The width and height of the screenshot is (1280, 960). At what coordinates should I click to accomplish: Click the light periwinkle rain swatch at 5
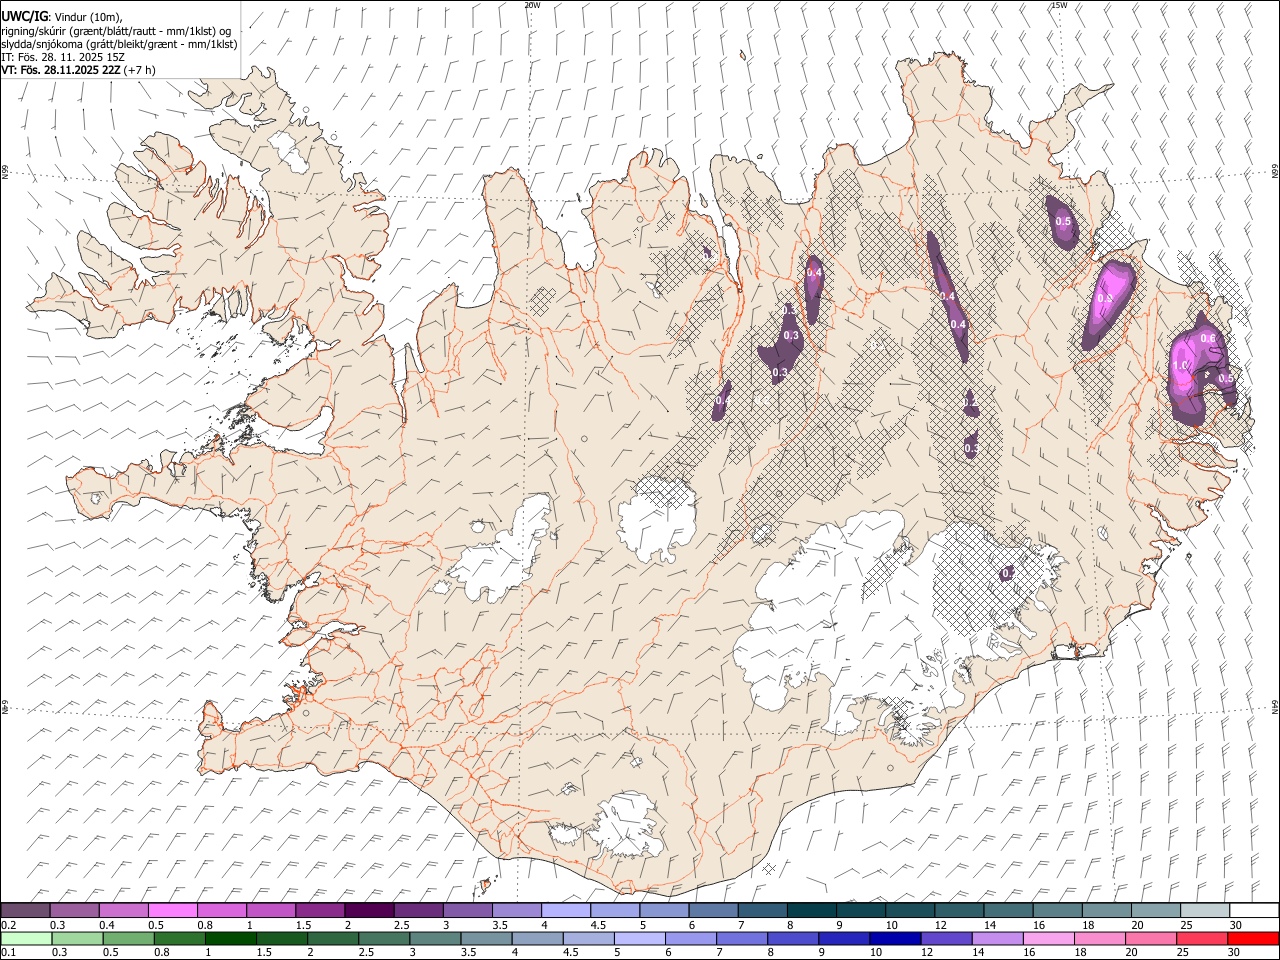[x=639, y=938]
